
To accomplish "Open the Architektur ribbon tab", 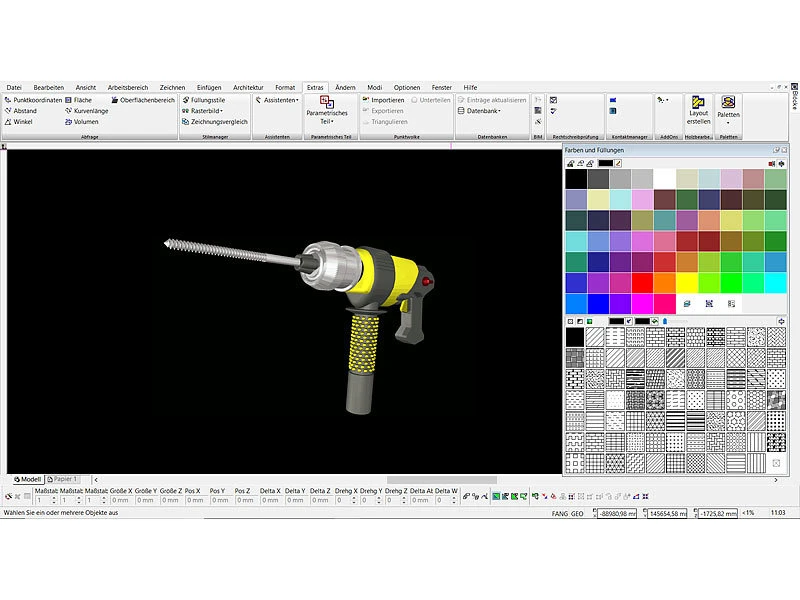I will (248, 88).
